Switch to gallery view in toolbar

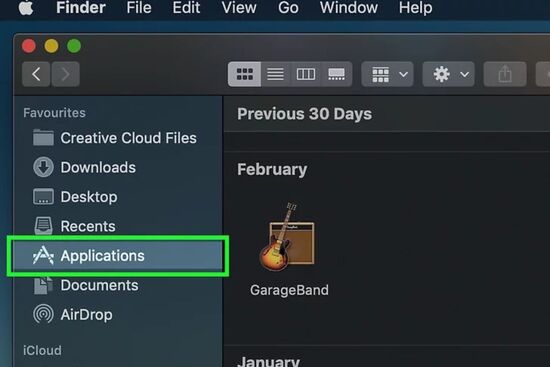point(336,74)
